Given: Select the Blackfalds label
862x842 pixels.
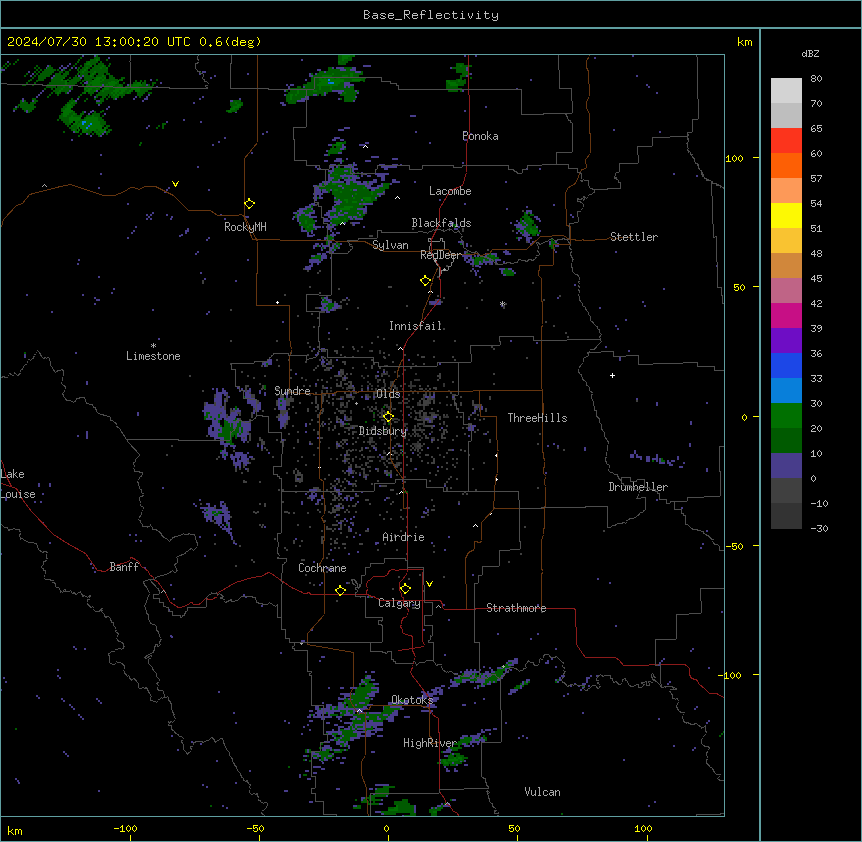Looking at the screenshot, I should [x=441, y=223].
